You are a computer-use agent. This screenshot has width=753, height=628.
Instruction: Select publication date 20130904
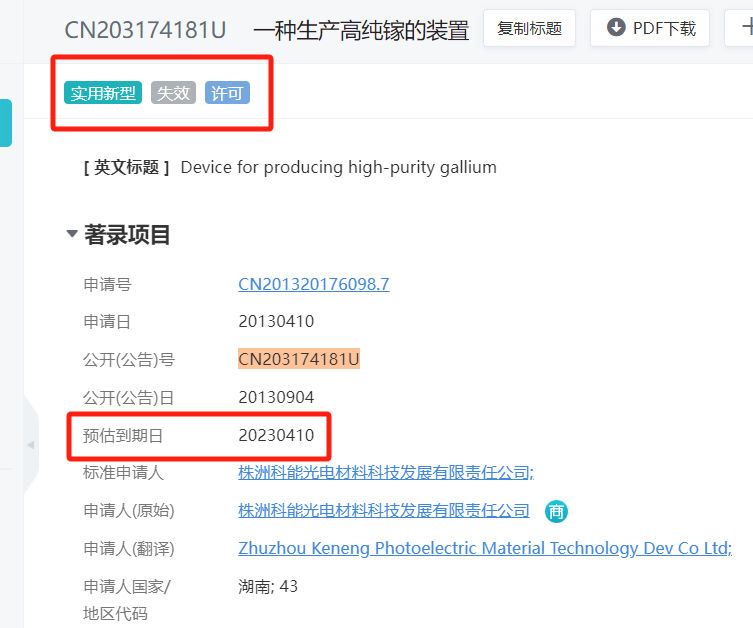276,397
